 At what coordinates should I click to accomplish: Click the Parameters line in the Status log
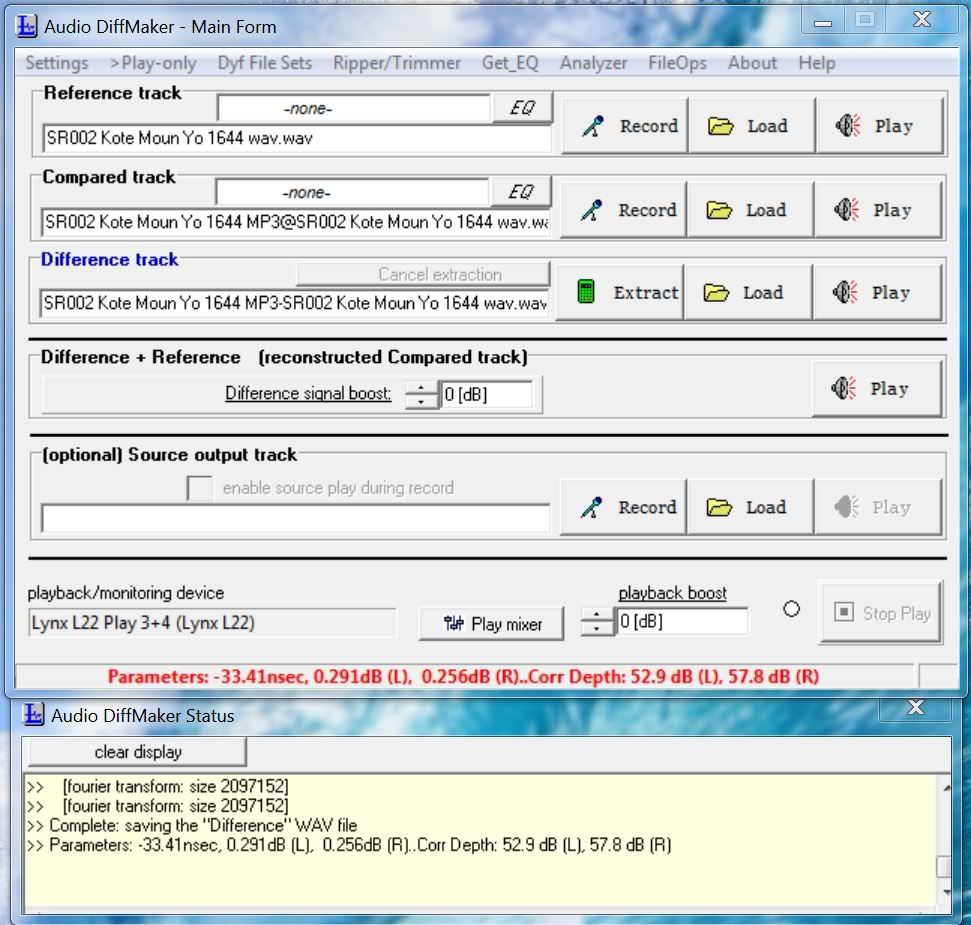pos(349,845)
